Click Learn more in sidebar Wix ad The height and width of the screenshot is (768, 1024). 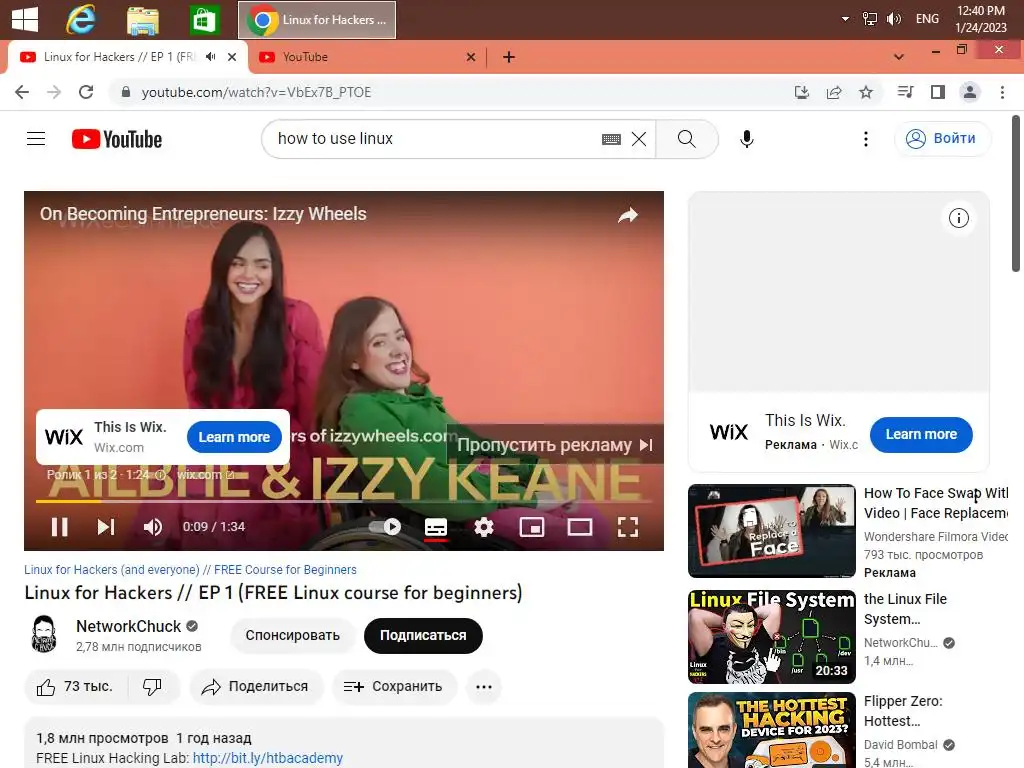pyautogui.click(x=921, y=434)
